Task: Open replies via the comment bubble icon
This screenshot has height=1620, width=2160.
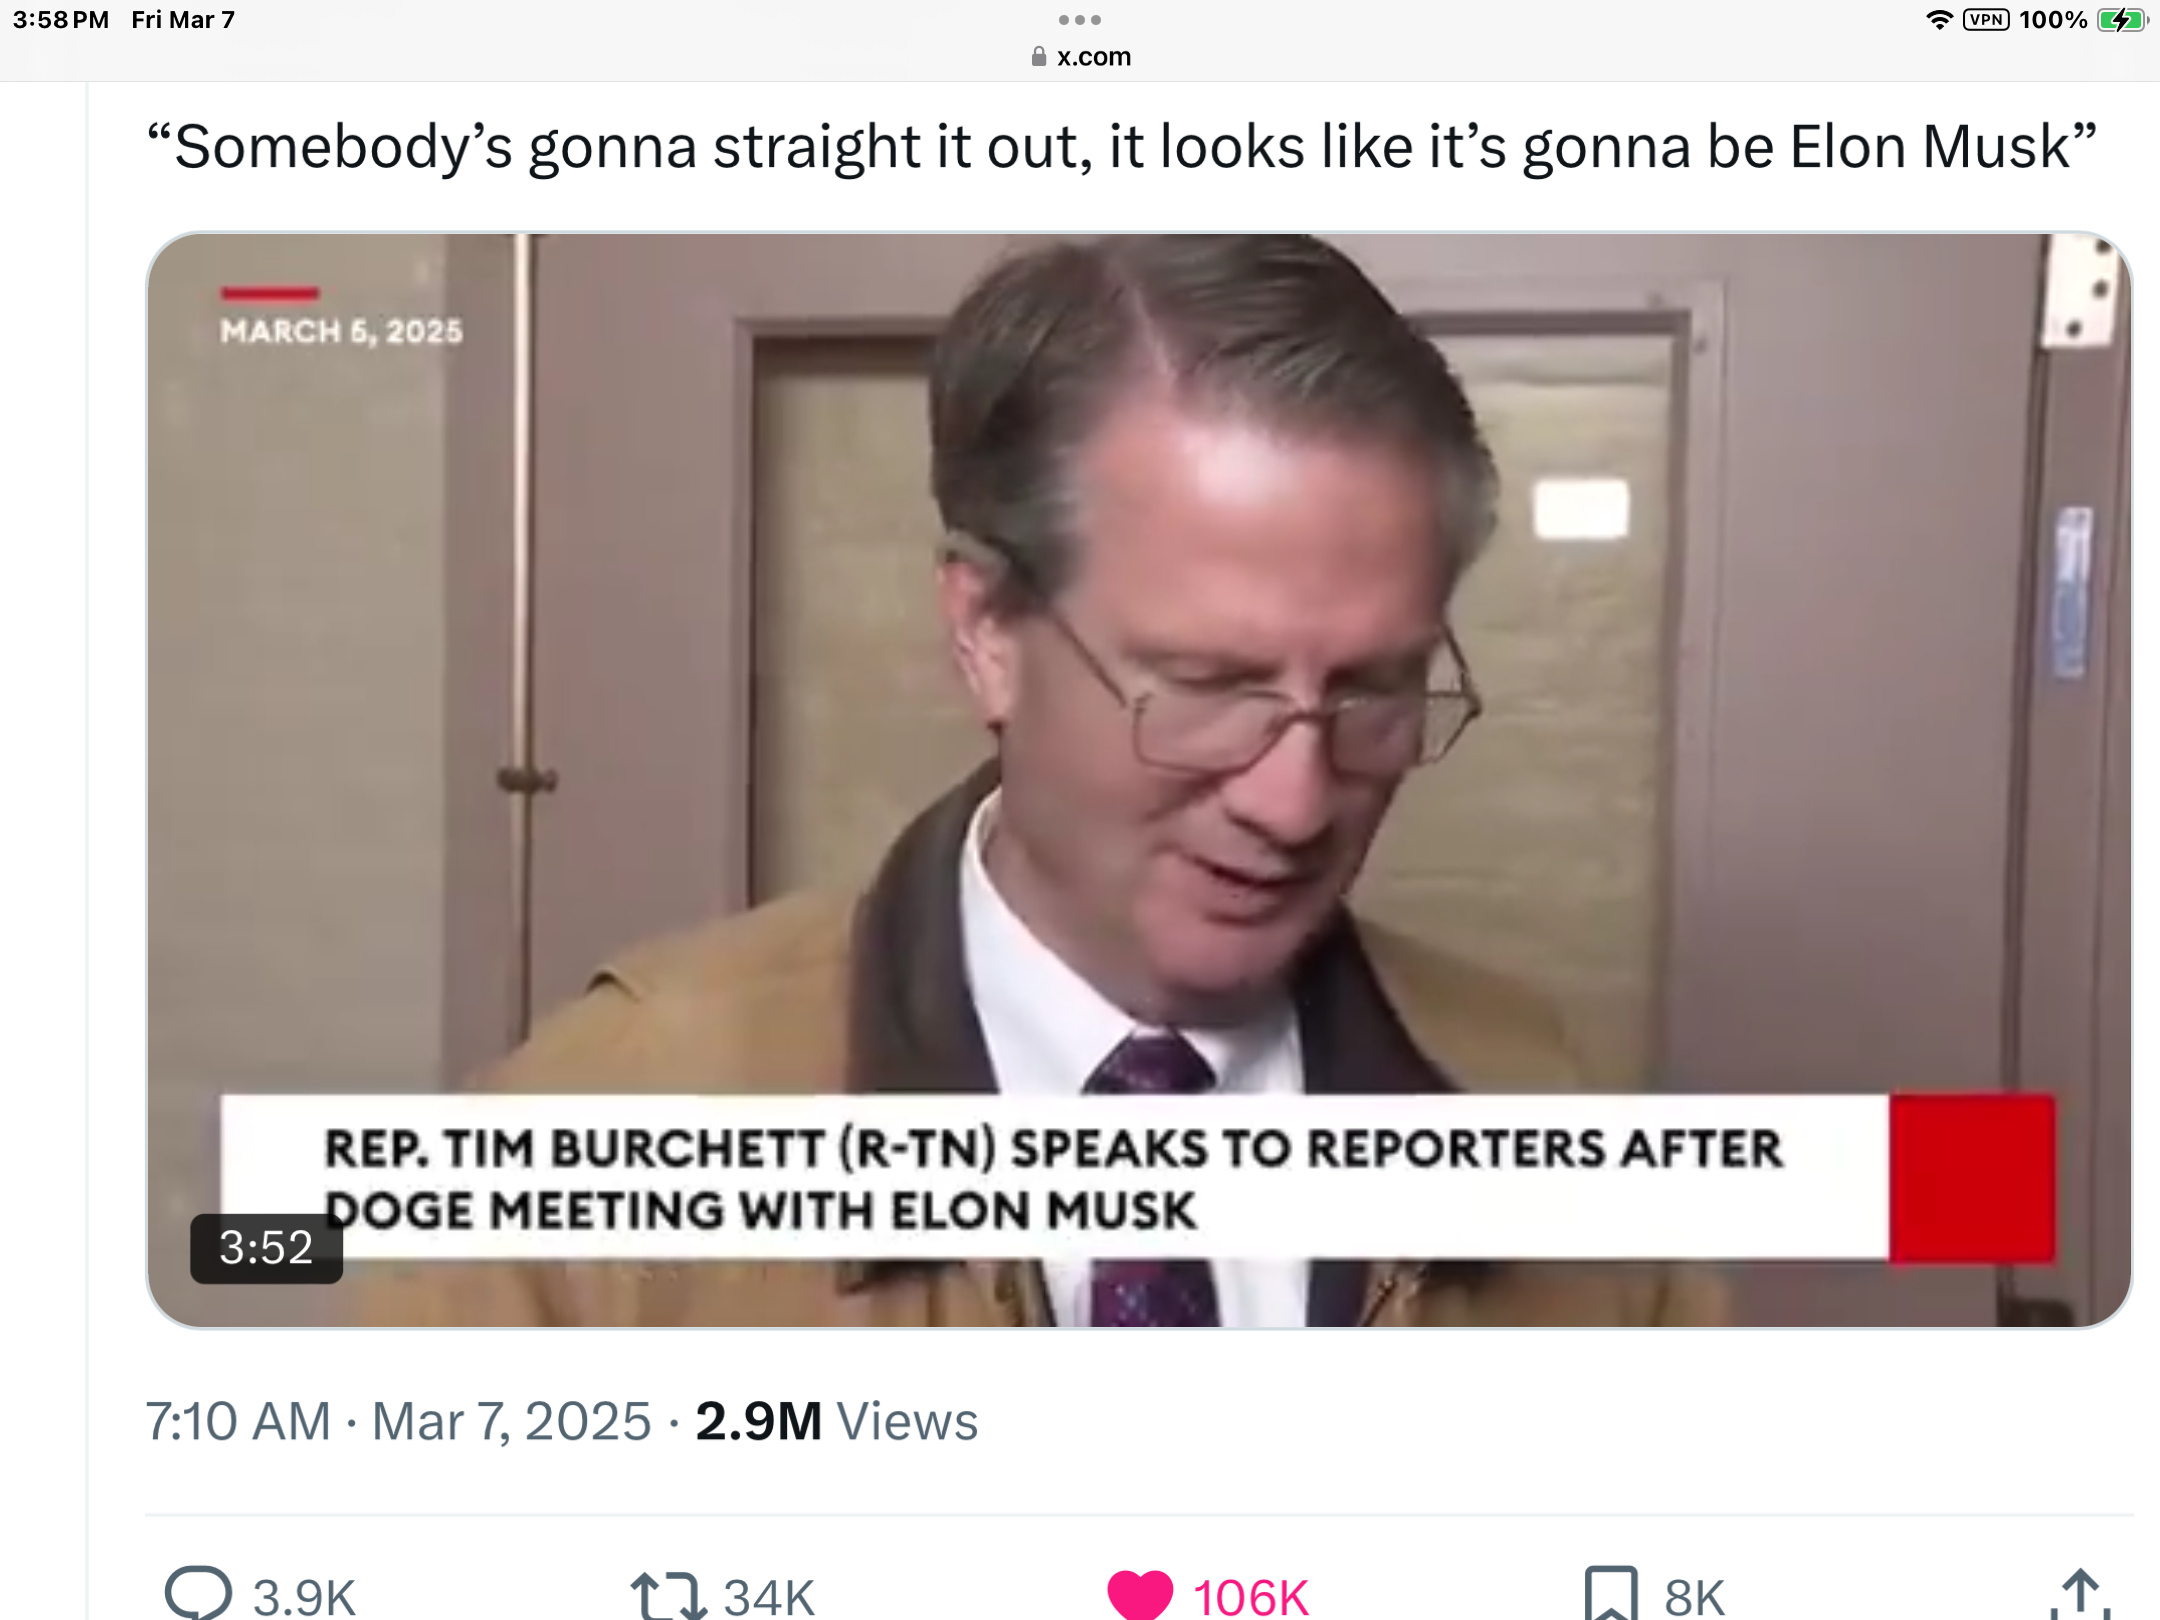Action: pos(198,1593)
